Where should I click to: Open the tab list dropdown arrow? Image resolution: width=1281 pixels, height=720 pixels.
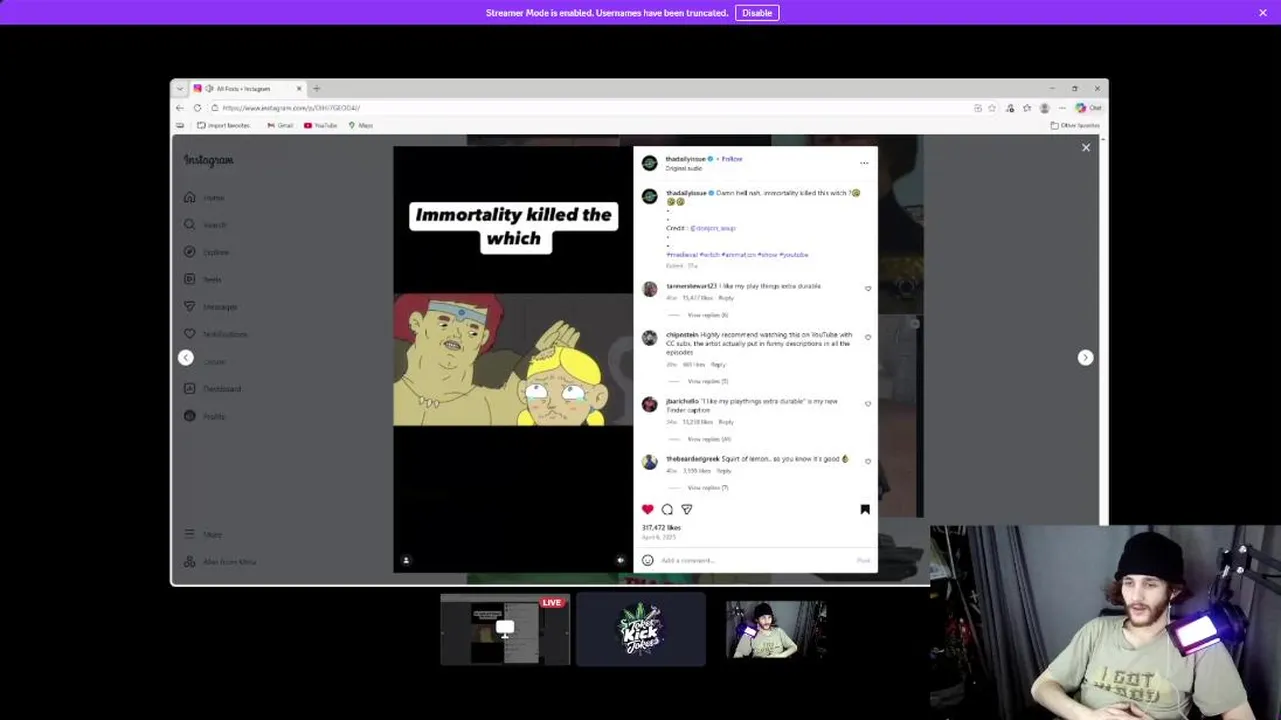180,89
